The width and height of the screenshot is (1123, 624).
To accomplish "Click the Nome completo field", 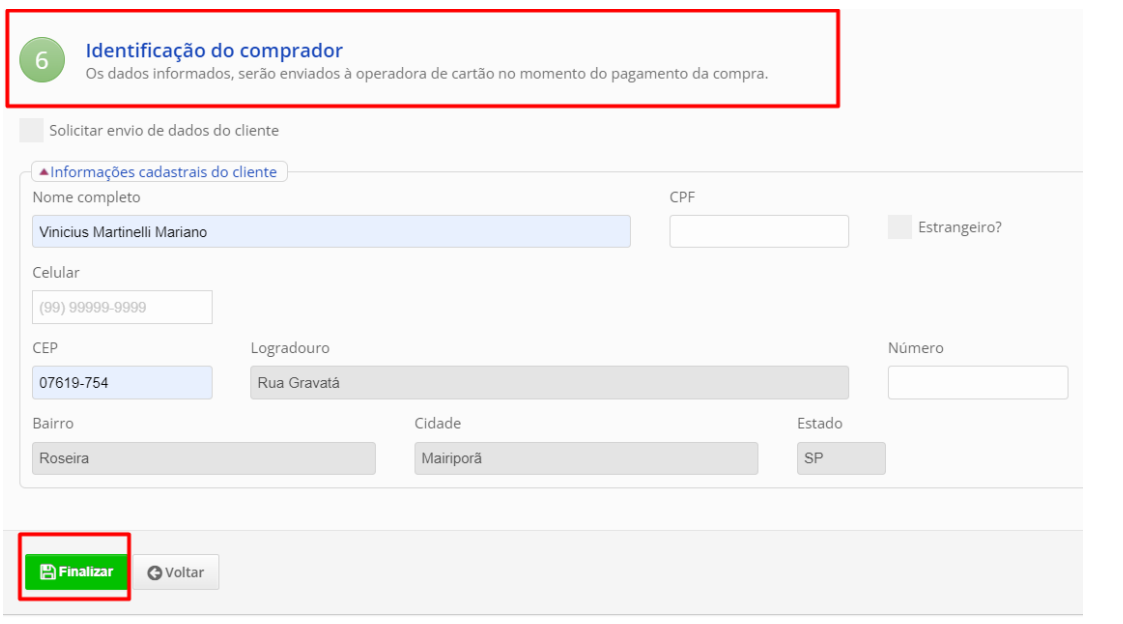I will [x=331, y=232].
